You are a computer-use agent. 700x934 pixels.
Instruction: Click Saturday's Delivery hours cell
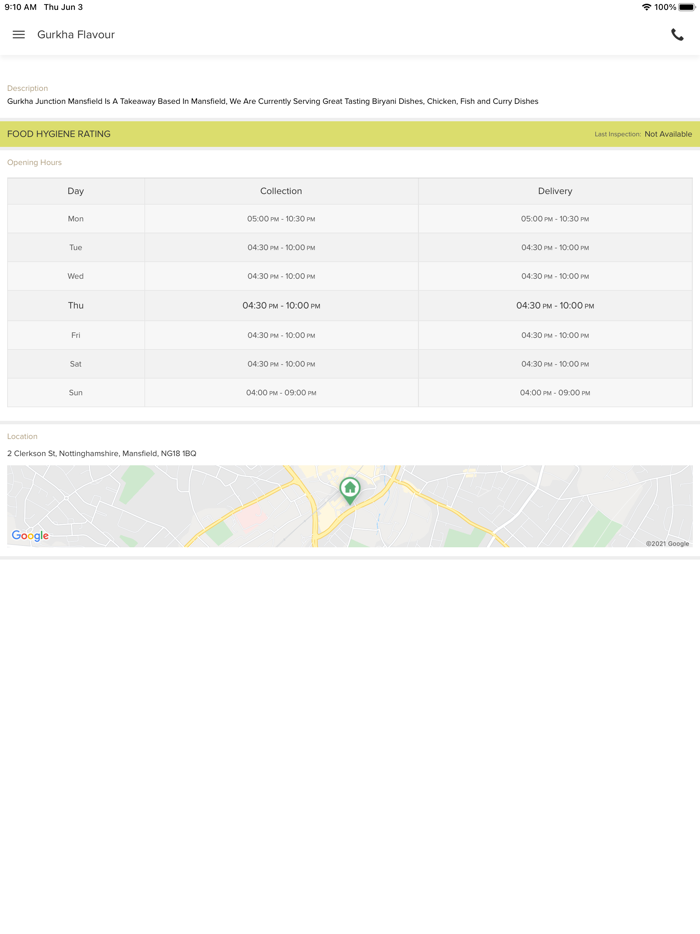point(555,364)
